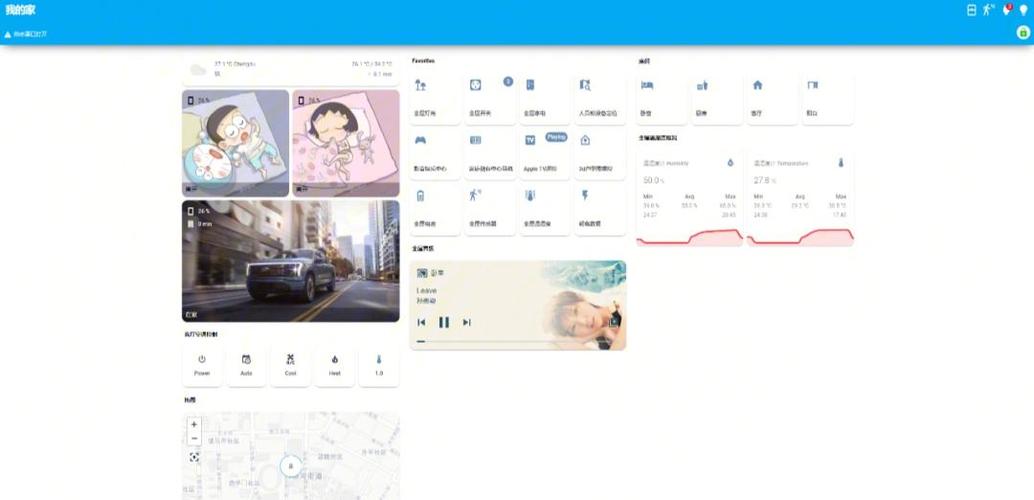Image resolution: width=1034 pixels, height=500 pixels.
Task: Open the lightning bolt electricity data card
Action: pos(601,210)
